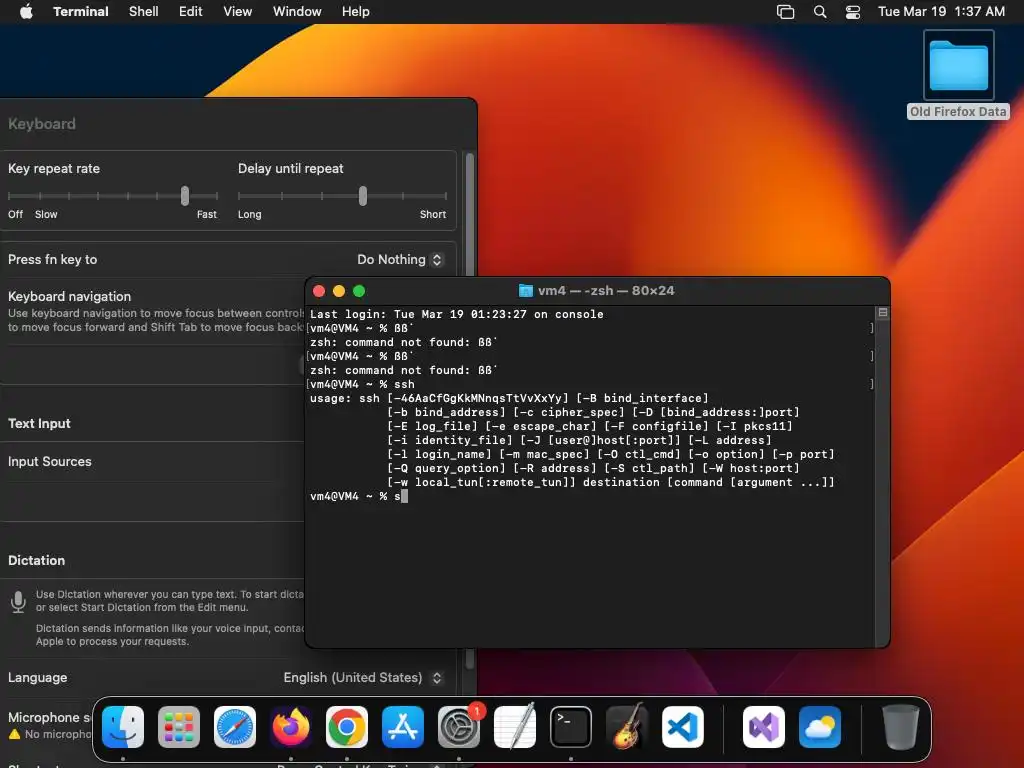Click 'Last login' line in Terminal
This screenshot has width=1024, height=768.
coord(456,314)
